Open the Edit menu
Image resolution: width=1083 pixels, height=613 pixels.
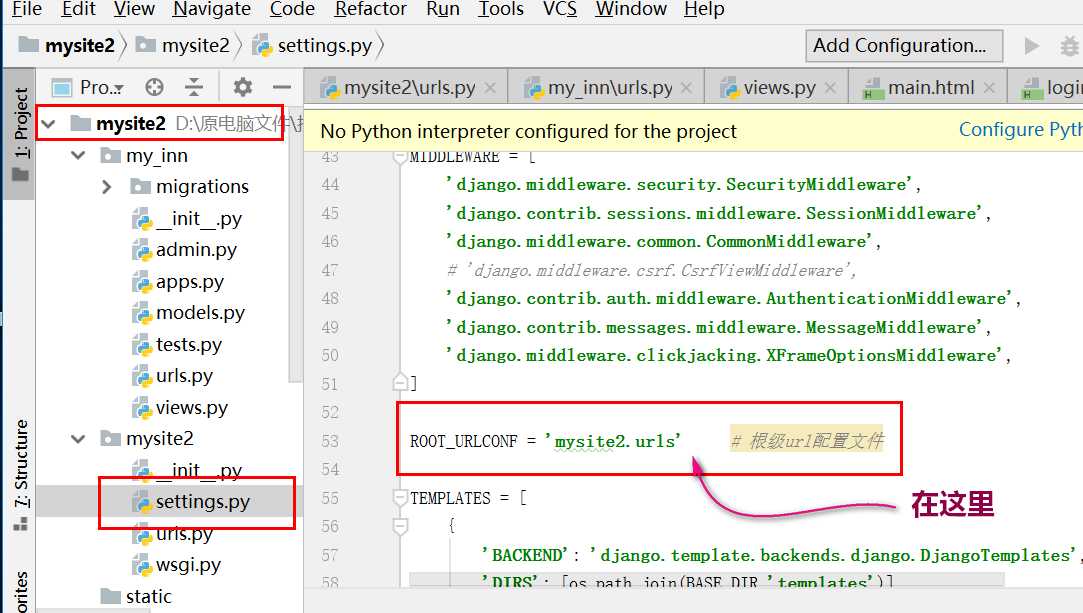coord(78,9)
